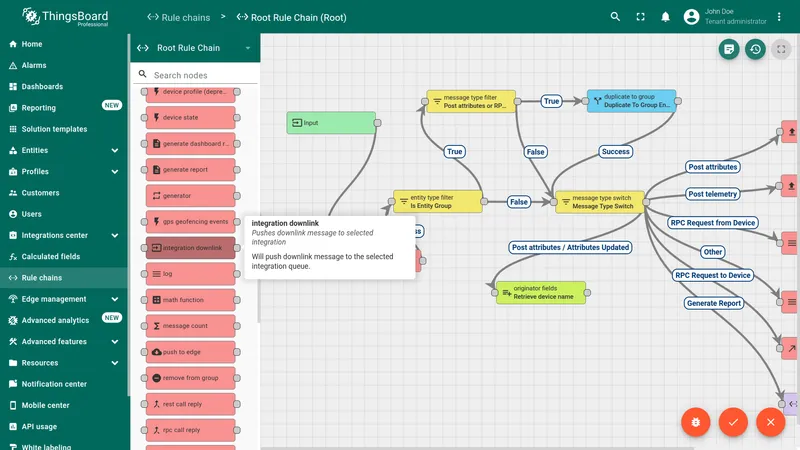Image resolution: width=800 pixels, height=450 pixels.
Task: Click Root Rule Chain (Root) breadcrumb
Action: [291, 17]
